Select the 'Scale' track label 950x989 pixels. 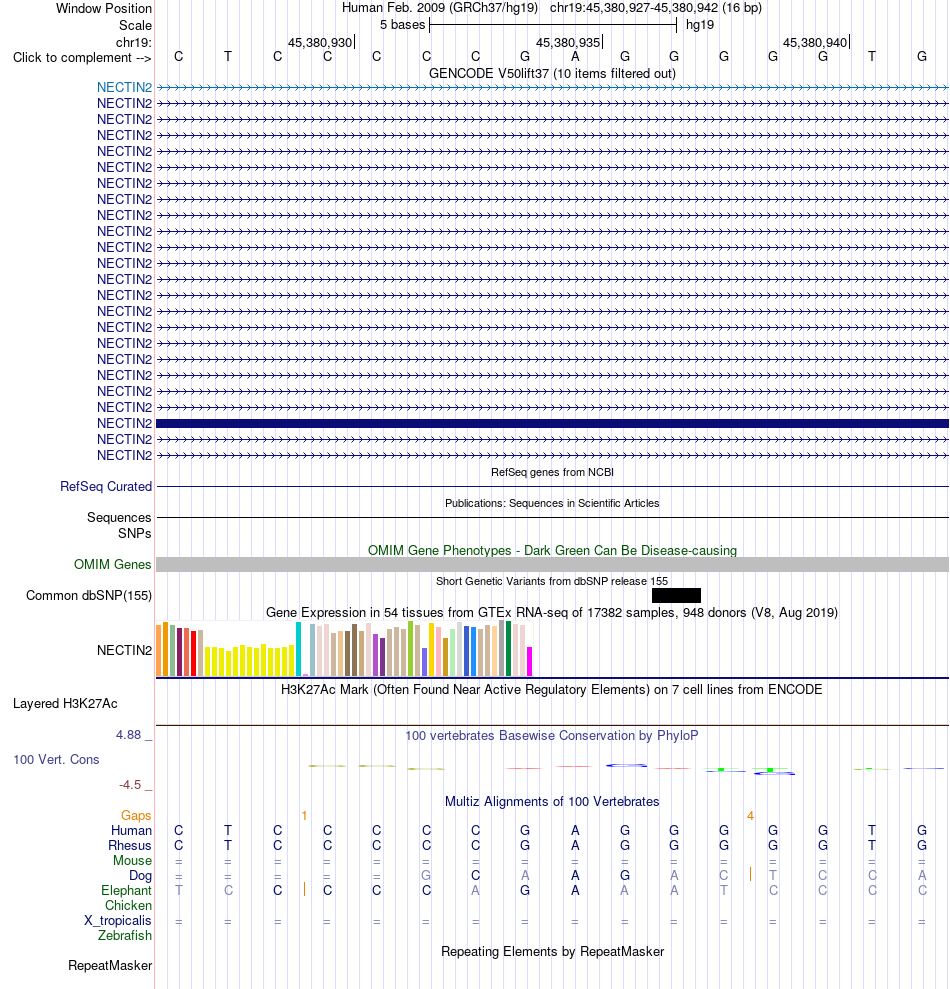click(x=135, y=25)
